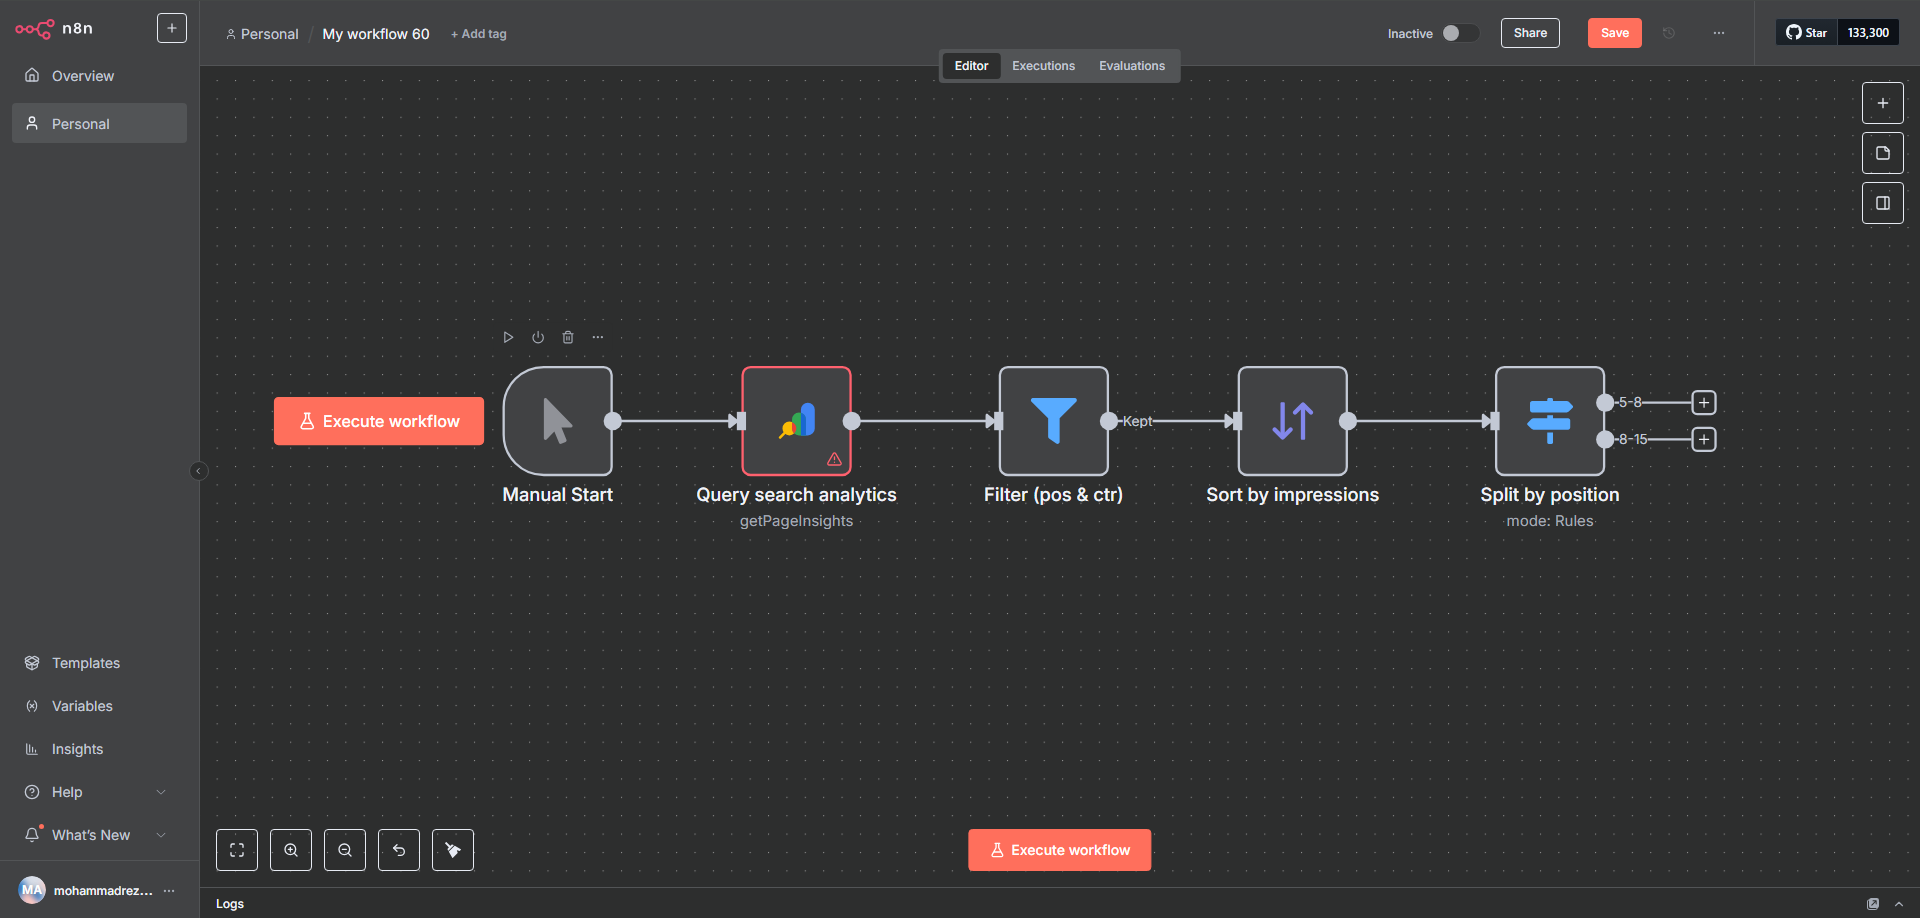
Task: Switch to the Executions tab
Action: click(1043, 66)
